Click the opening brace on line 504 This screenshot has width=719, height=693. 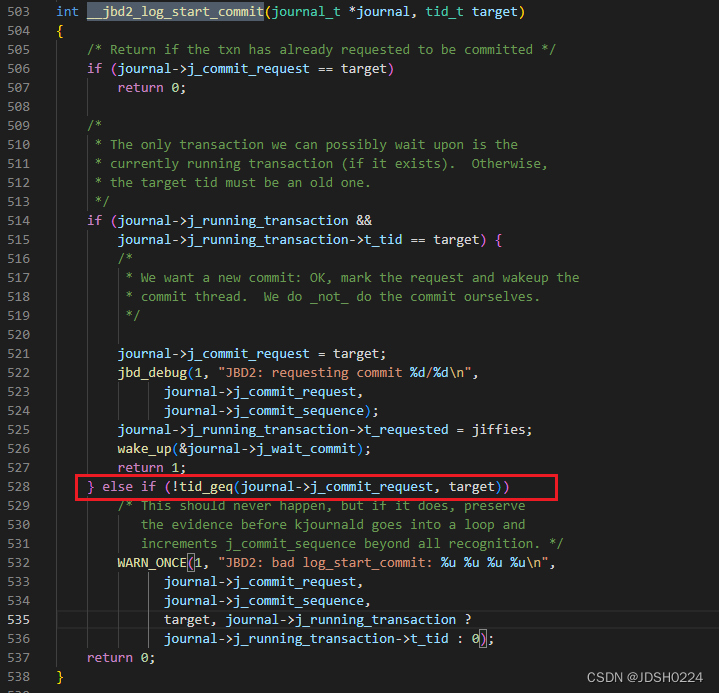[60, 31]
